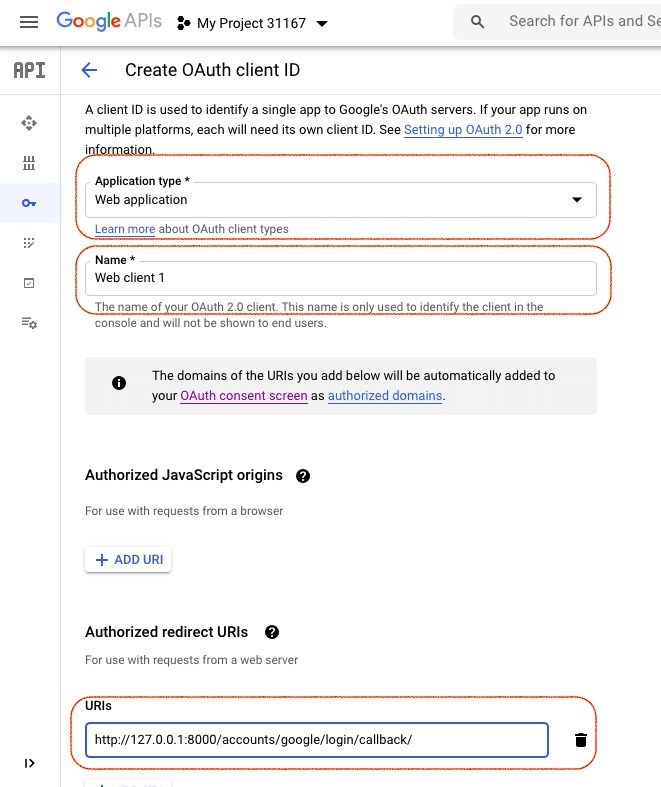661x787 pixels.
Task: Open the Library icon in the sidebar
Action: 29,163
